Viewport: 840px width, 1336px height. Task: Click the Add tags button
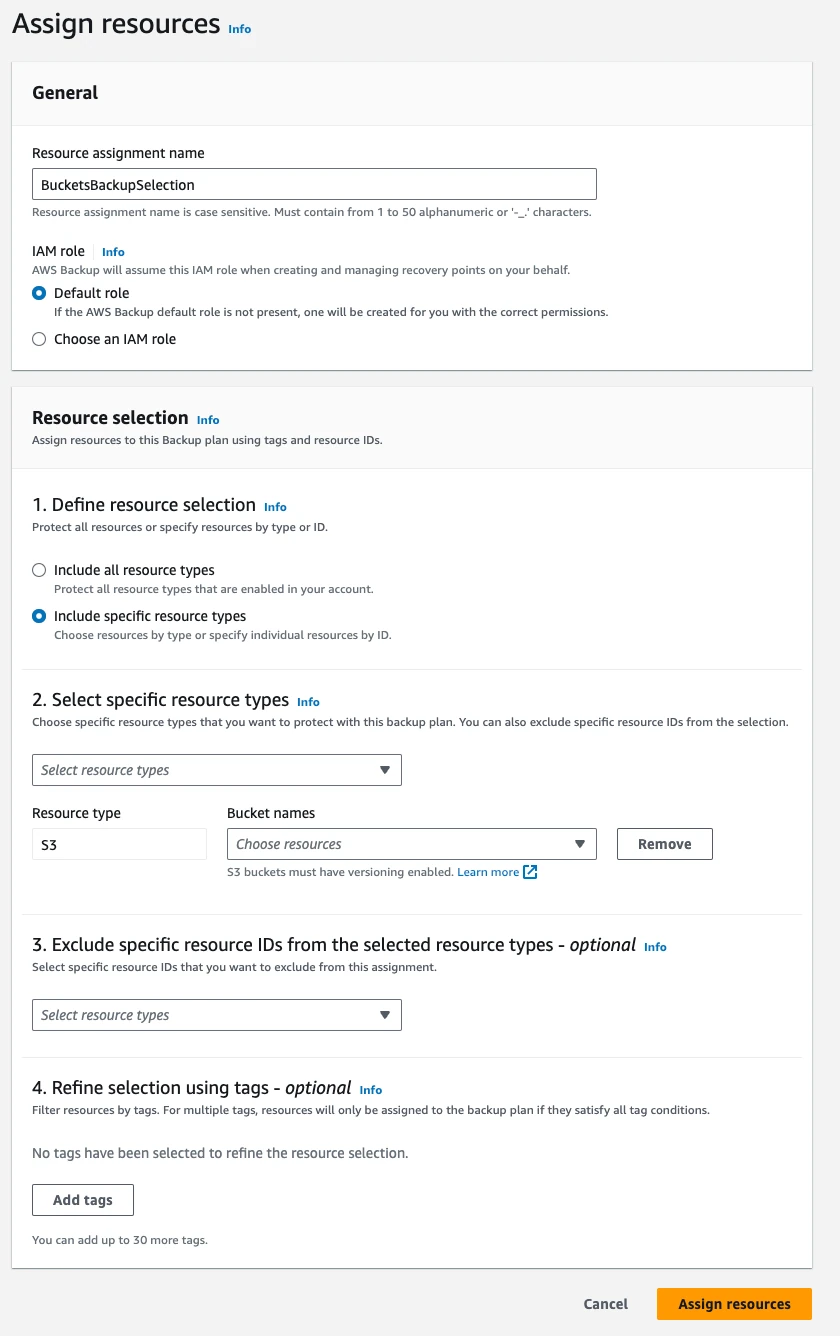83,1200
